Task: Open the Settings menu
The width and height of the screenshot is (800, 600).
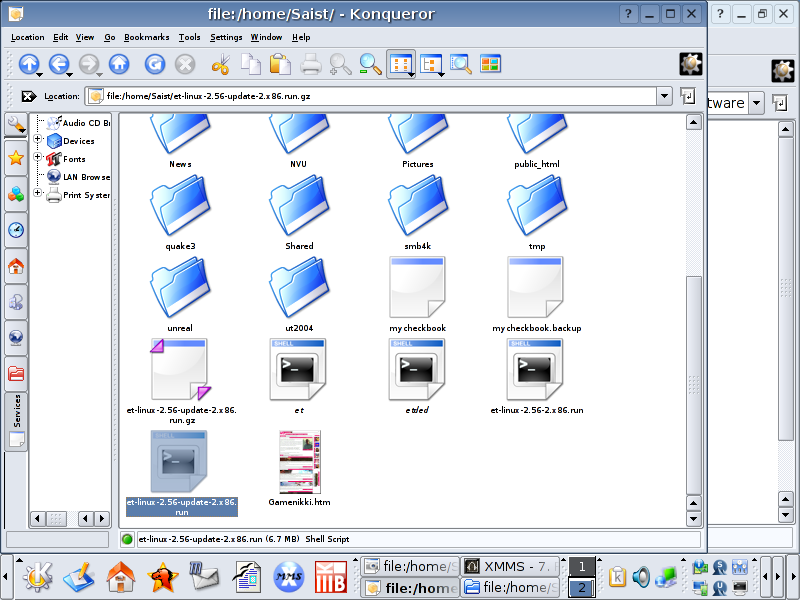Action: click(x=226, y=37)
